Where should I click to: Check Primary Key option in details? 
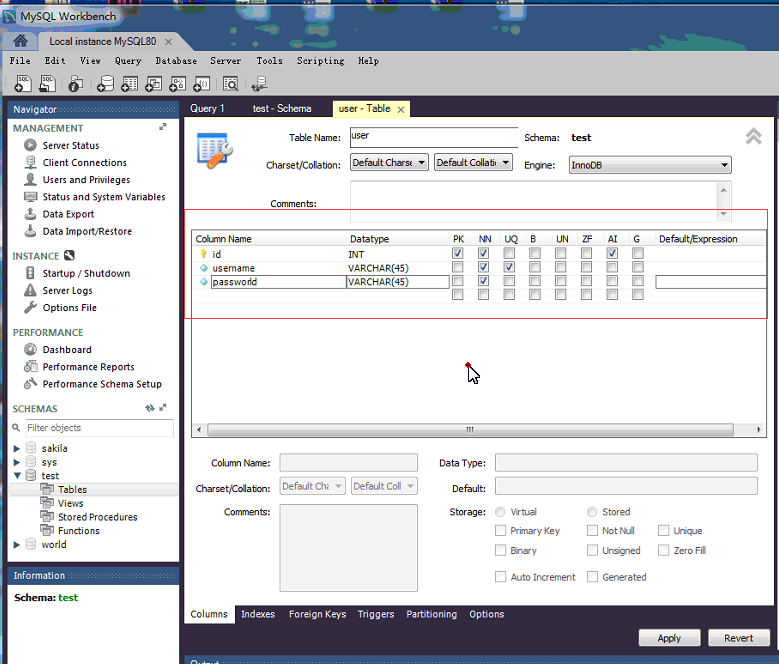pyautogui.click(x=500, y=530)
